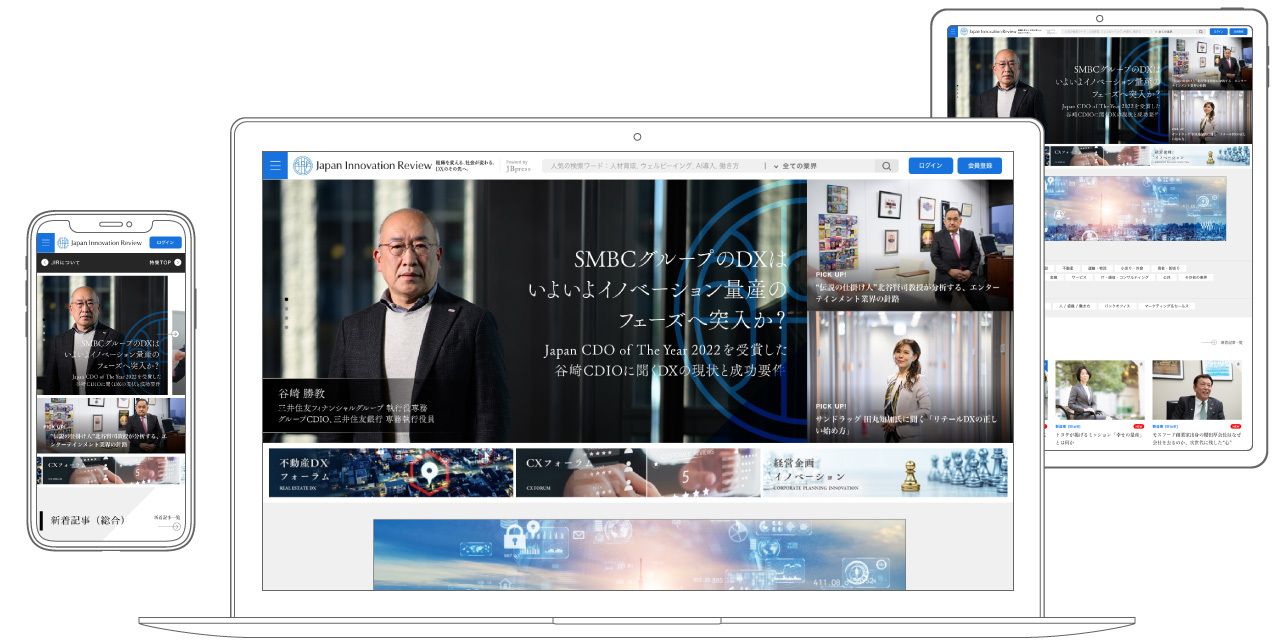Click the large ad banner on the tablet

point(1135,209)
